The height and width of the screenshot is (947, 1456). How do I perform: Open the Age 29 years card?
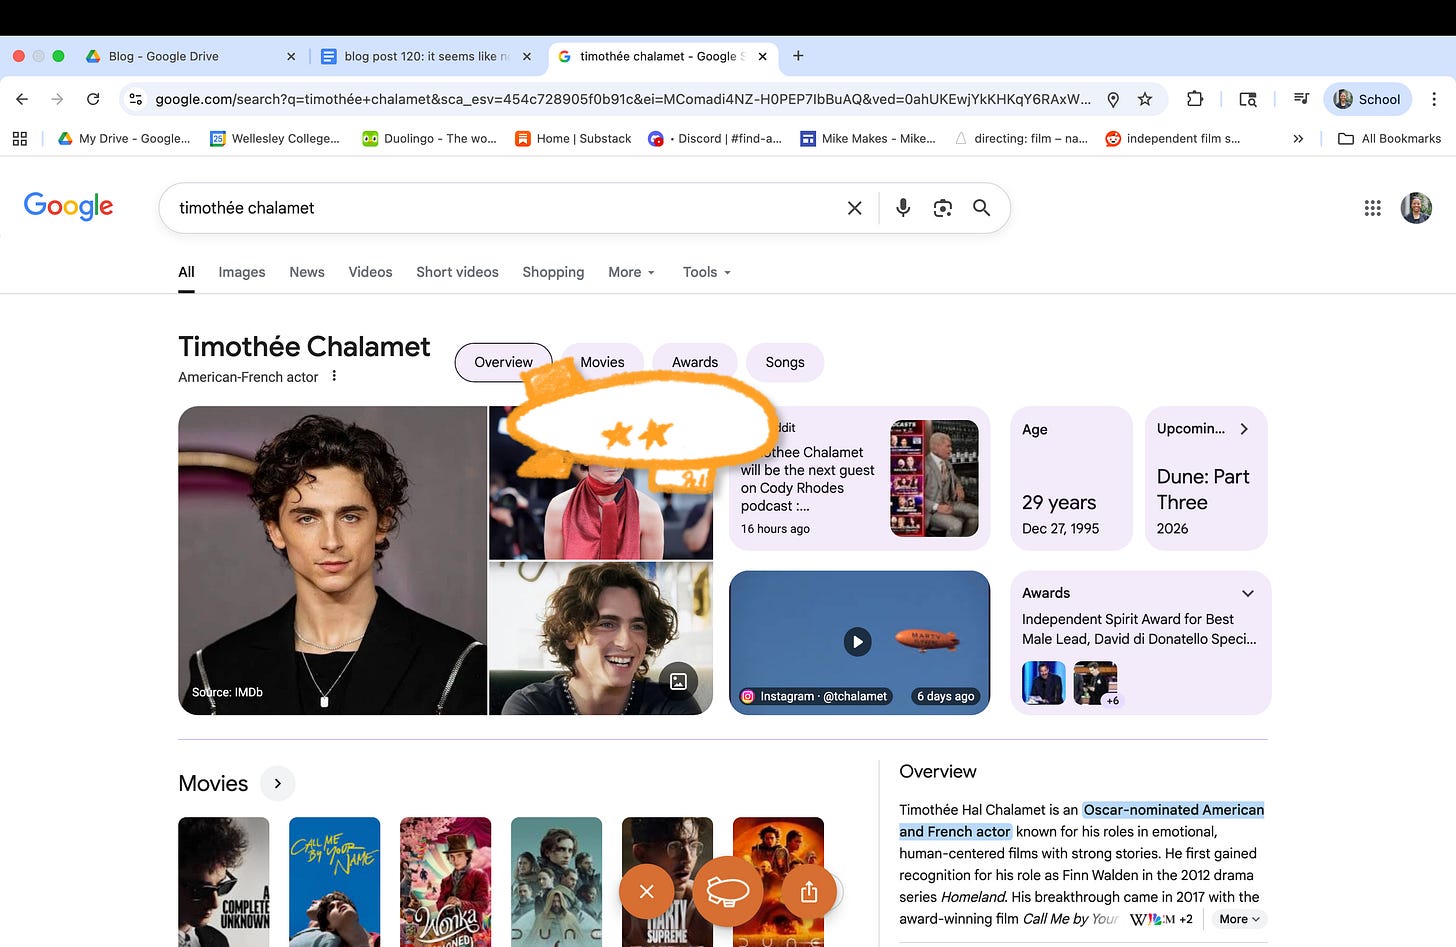point(1071,478)
